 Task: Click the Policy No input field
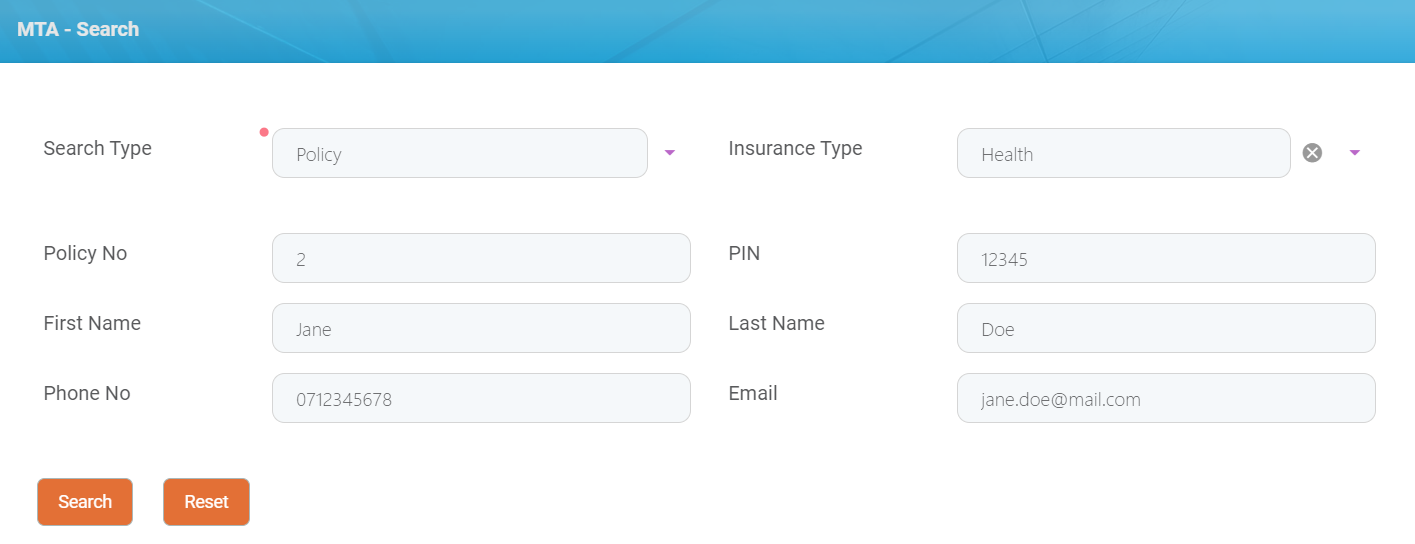(x=481, y=258)
